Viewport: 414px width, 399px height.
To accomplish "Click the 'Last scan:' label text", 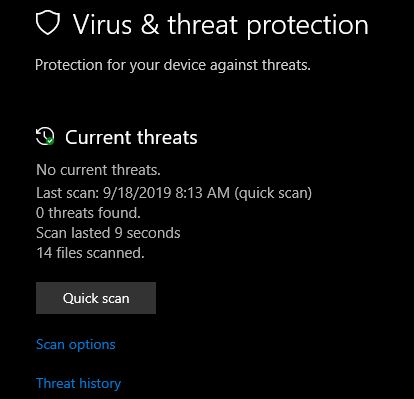I will pos(68,193).
